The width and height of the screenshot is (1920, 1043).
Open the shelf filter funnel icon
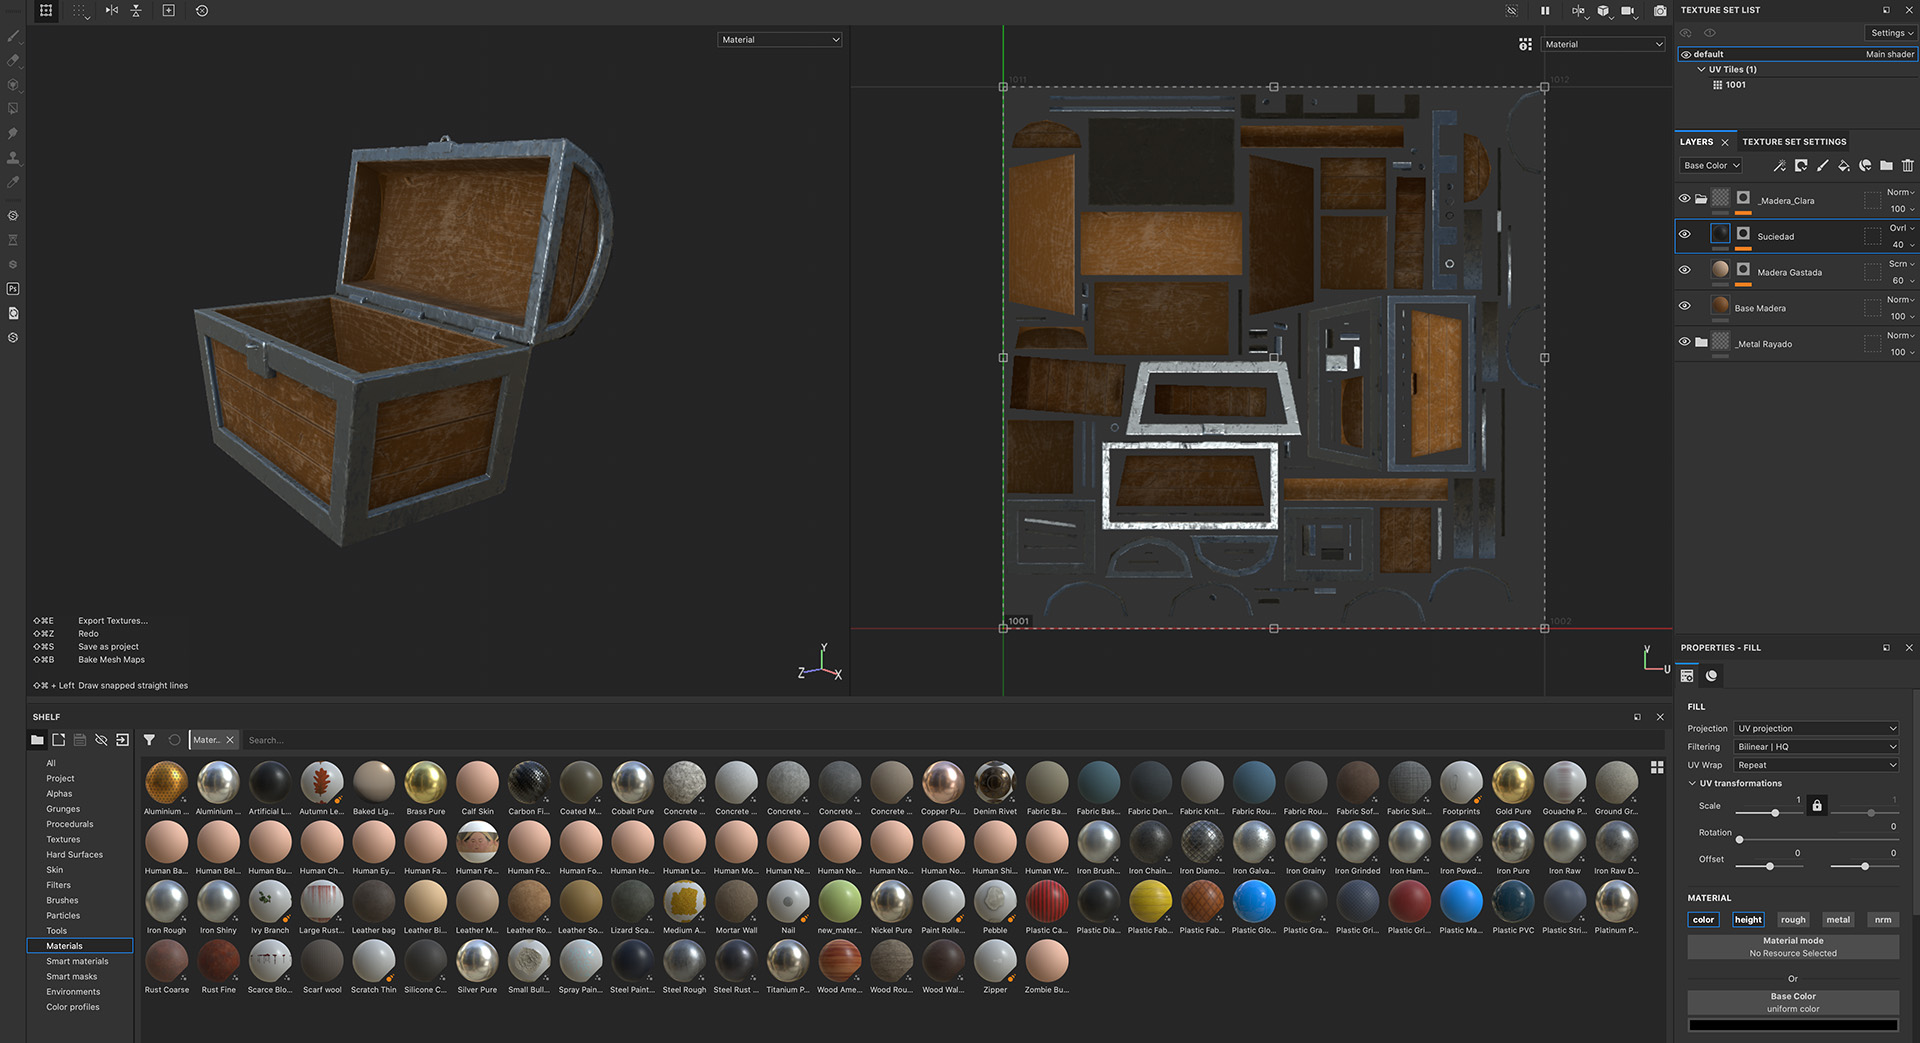coord(149,740)
